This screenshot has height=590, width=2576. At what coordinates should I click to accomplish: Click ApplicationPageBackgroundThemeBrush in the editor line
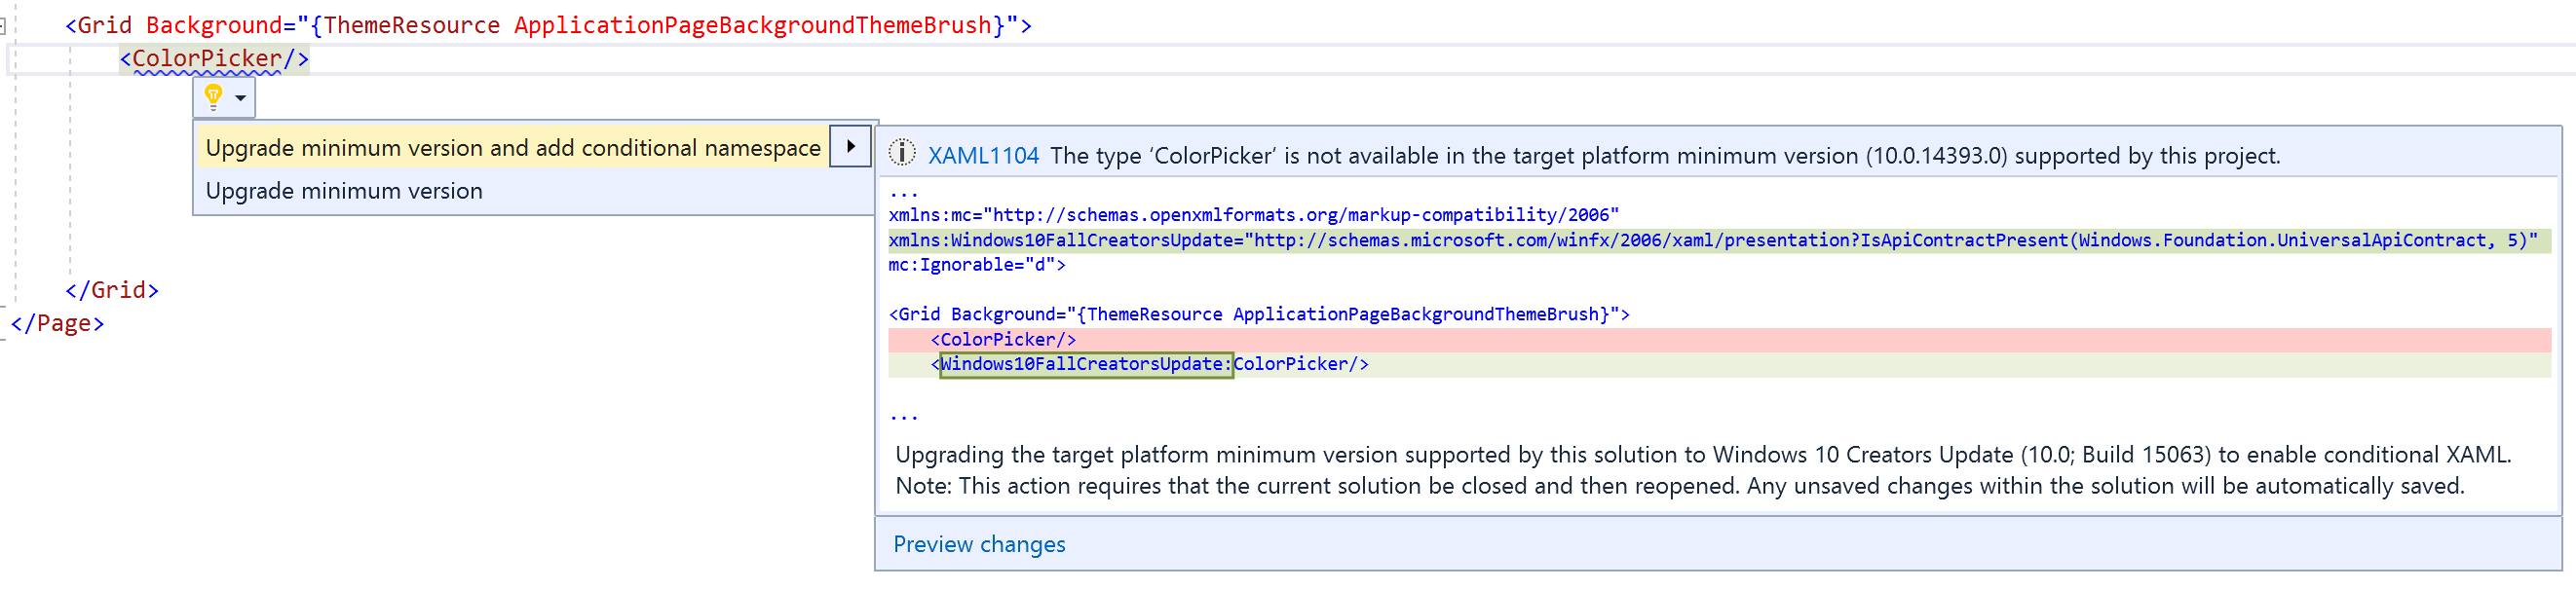[x=752, y=25]
